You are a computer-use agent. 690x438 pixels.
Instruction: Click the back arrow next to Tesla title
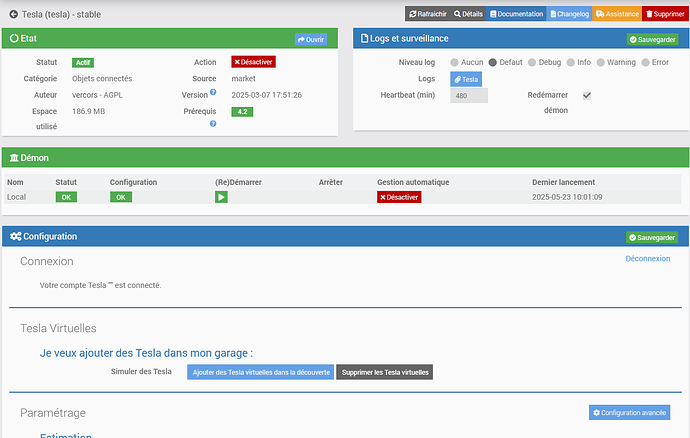[x=14, y=15]
